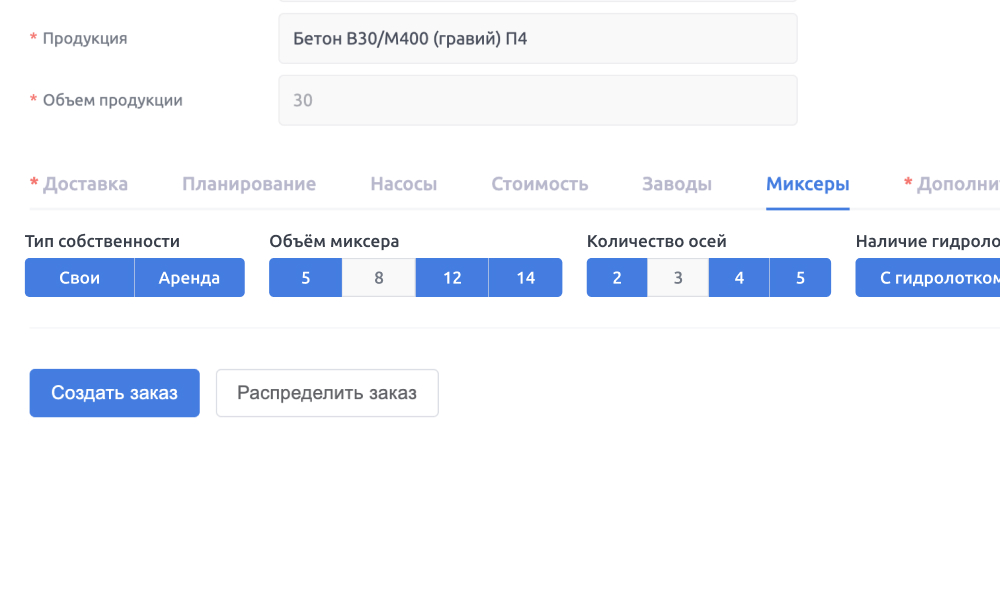Click the "Объем продукции" volume field
The image size is (1000, 600).
click(537, 100)
